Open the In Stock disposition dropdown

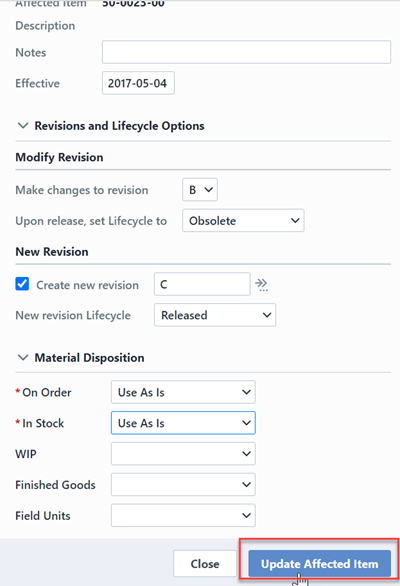click(183, 423)
